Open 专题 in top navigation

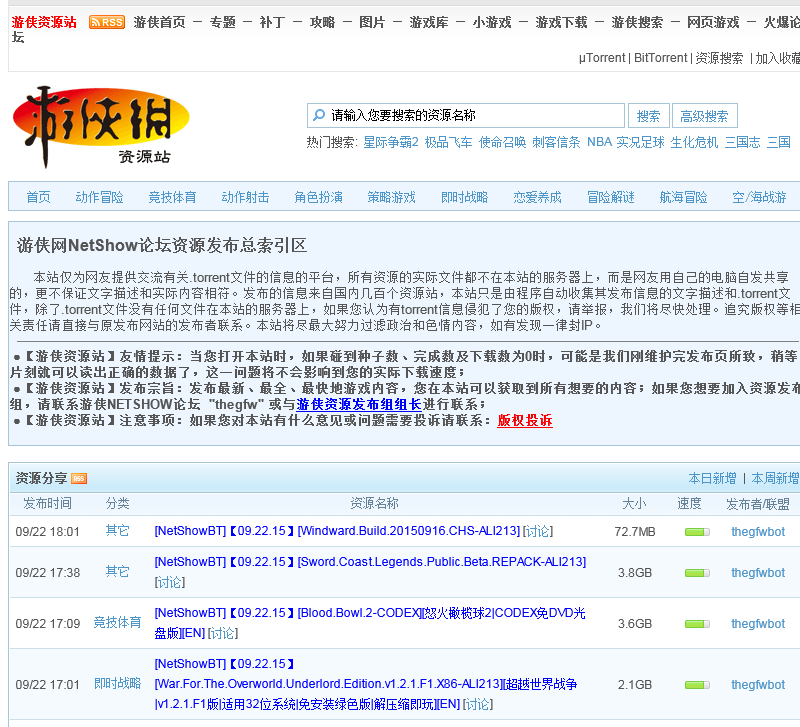pyautogui.click(x=222, y=22)
